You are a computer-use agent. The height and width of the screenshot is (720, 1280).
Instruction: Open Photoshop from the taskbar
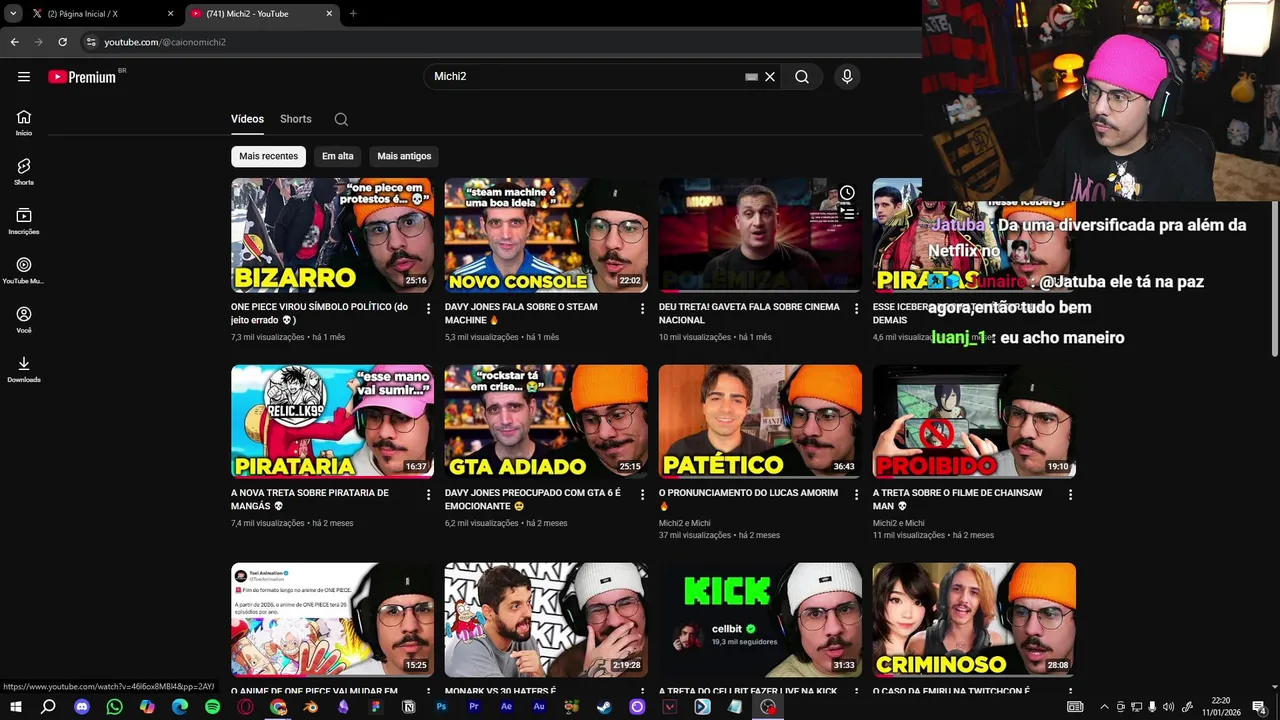click(x=441, y=707)
